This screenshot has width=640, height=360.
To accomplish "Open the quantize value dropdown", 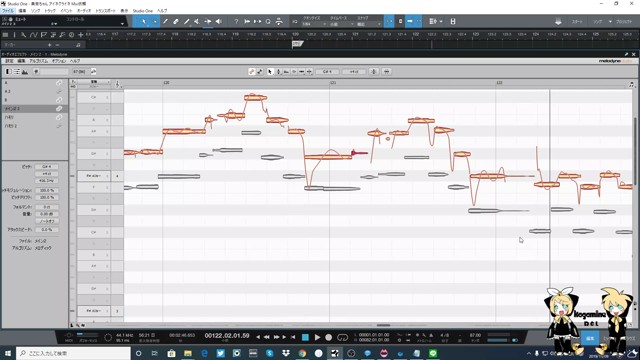I will pyautogui.click(x=313, y=24).
